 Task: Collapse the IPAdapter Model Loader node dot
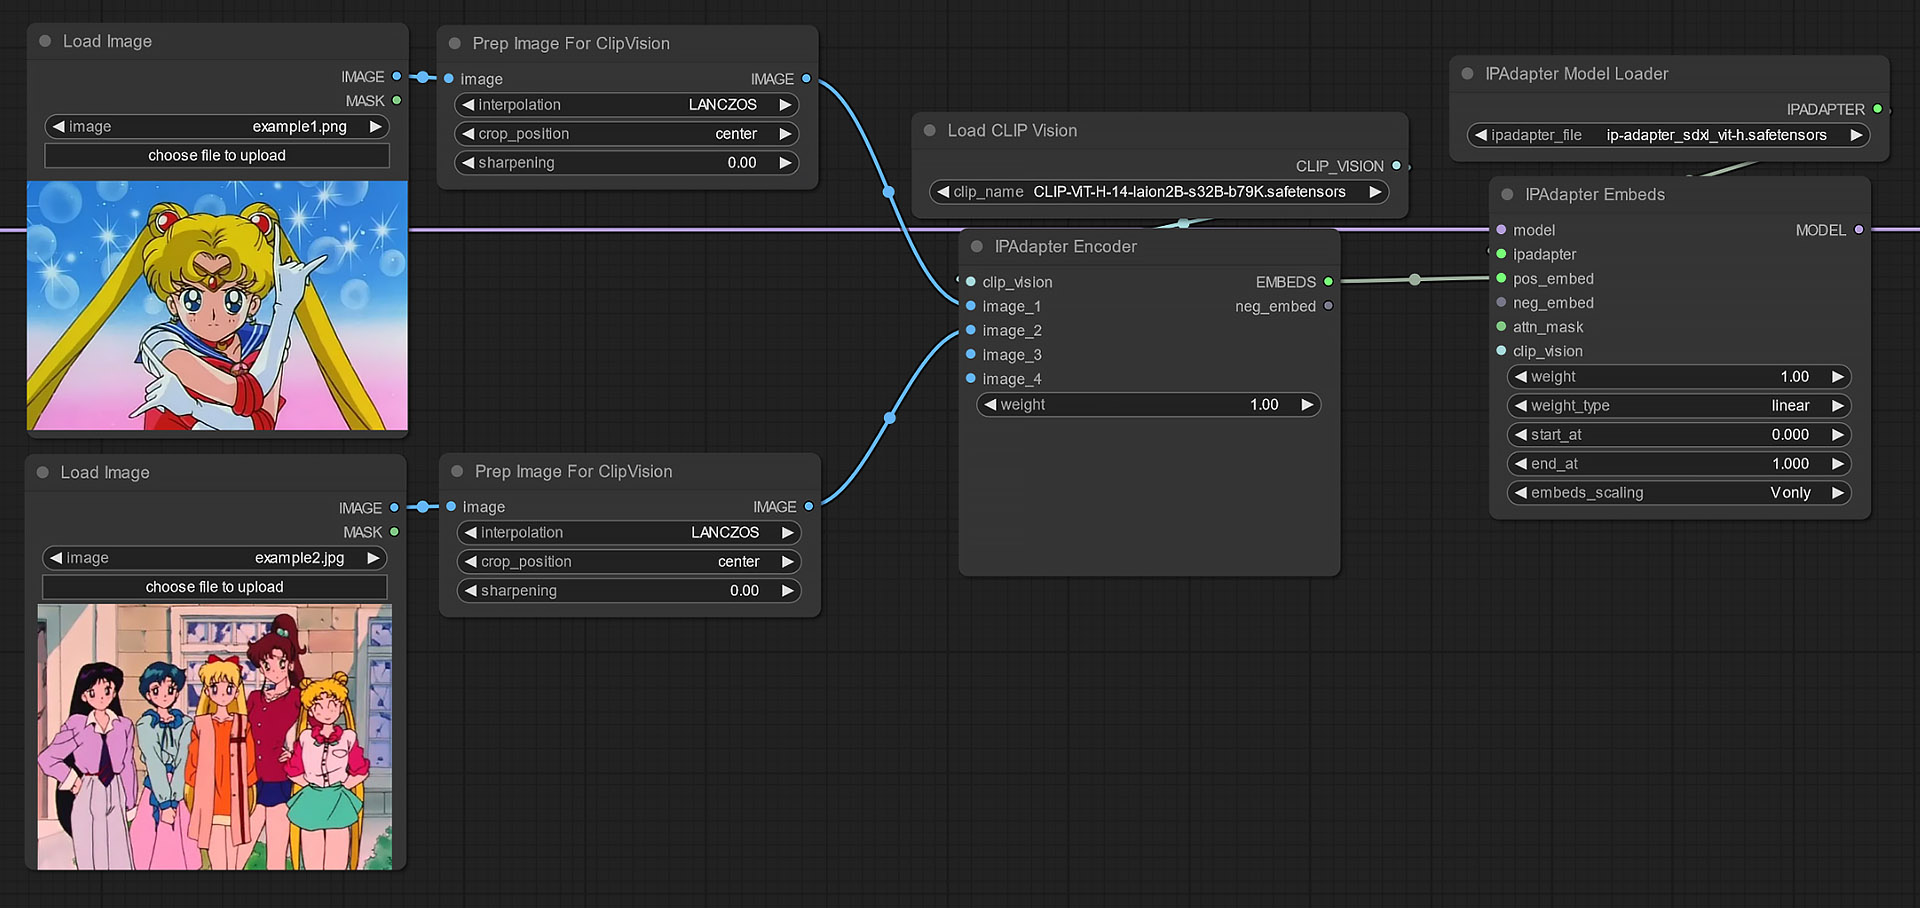1468,73
